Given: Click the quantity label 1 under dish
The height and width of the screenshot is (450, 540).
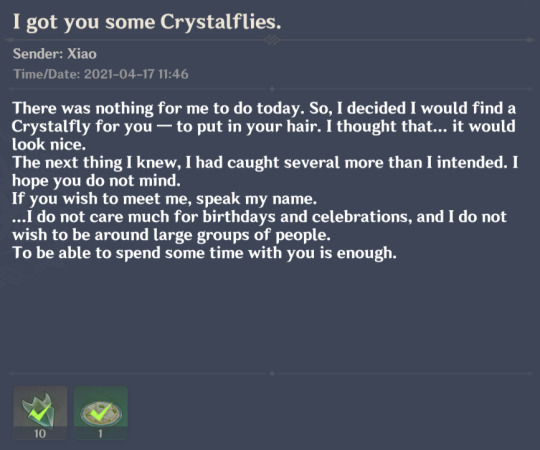Looking at the screenshot, I should (x=100, y=434).
